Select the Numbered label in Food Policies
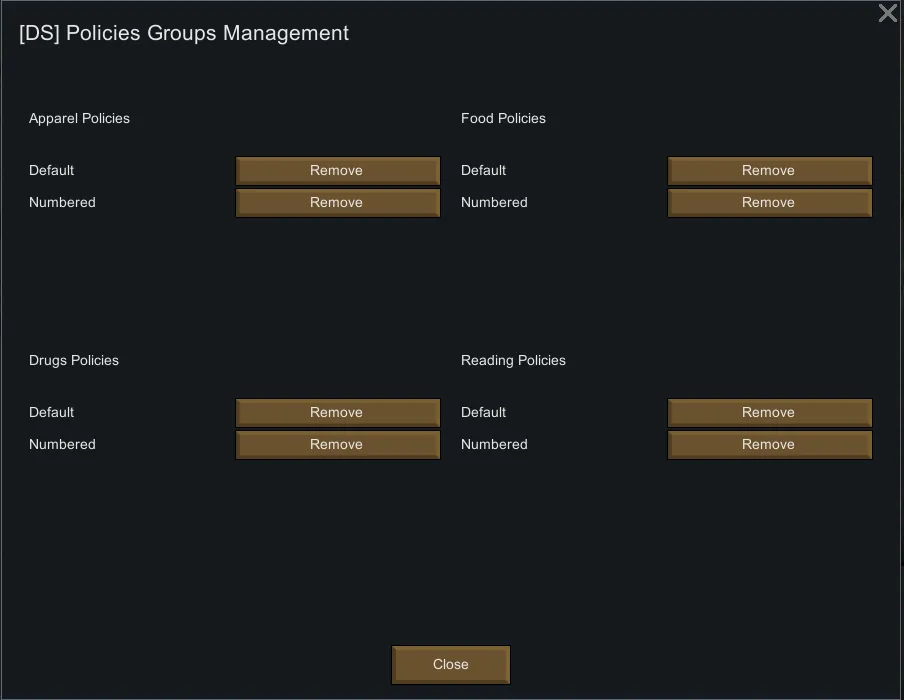Screen dimensions: 904x700 point(494,202)
